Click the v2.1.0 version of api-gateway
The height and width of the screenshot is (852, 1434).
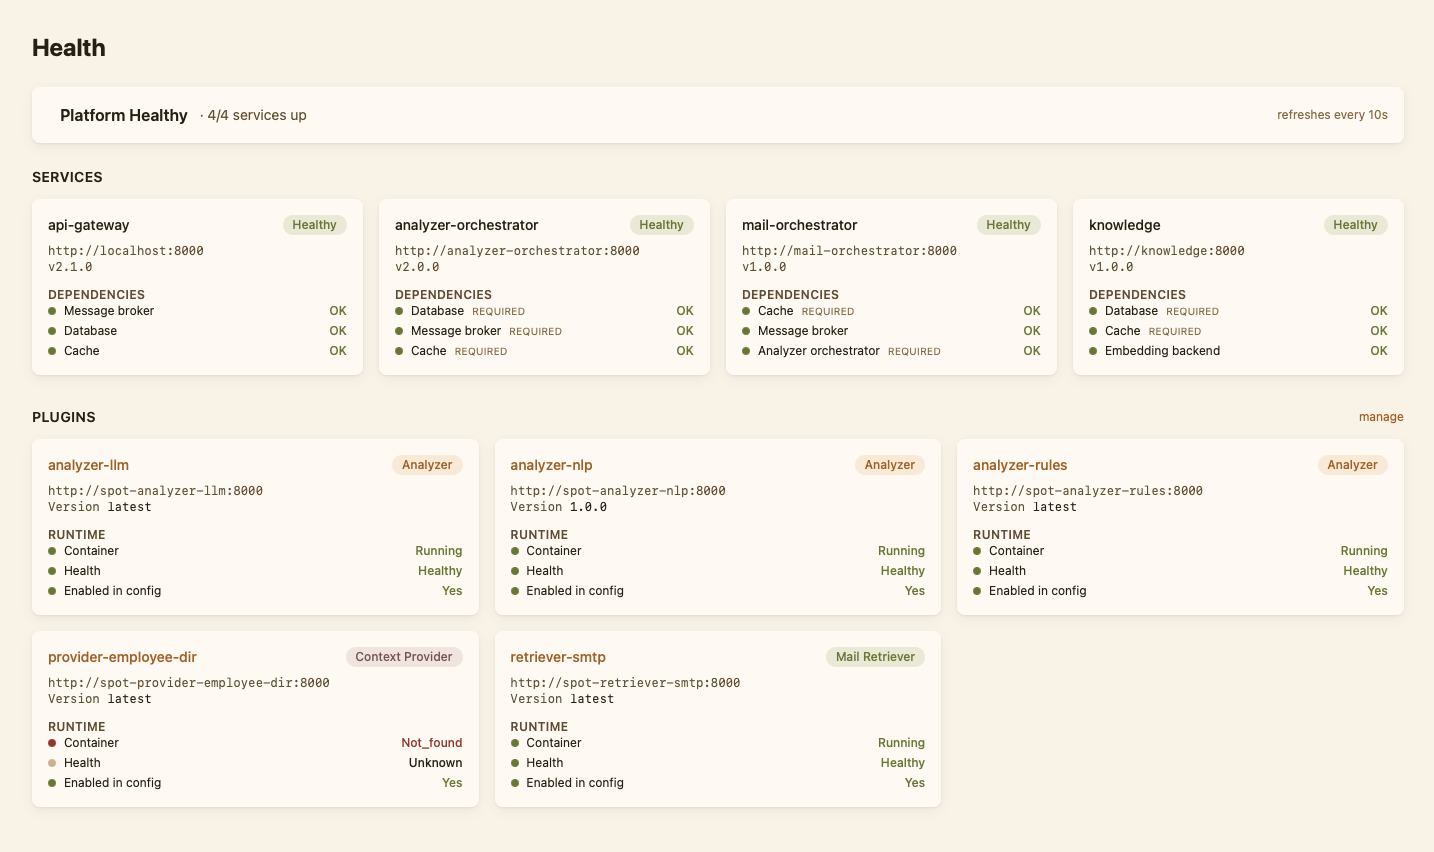pyautogui.click(x=70, y=267)
